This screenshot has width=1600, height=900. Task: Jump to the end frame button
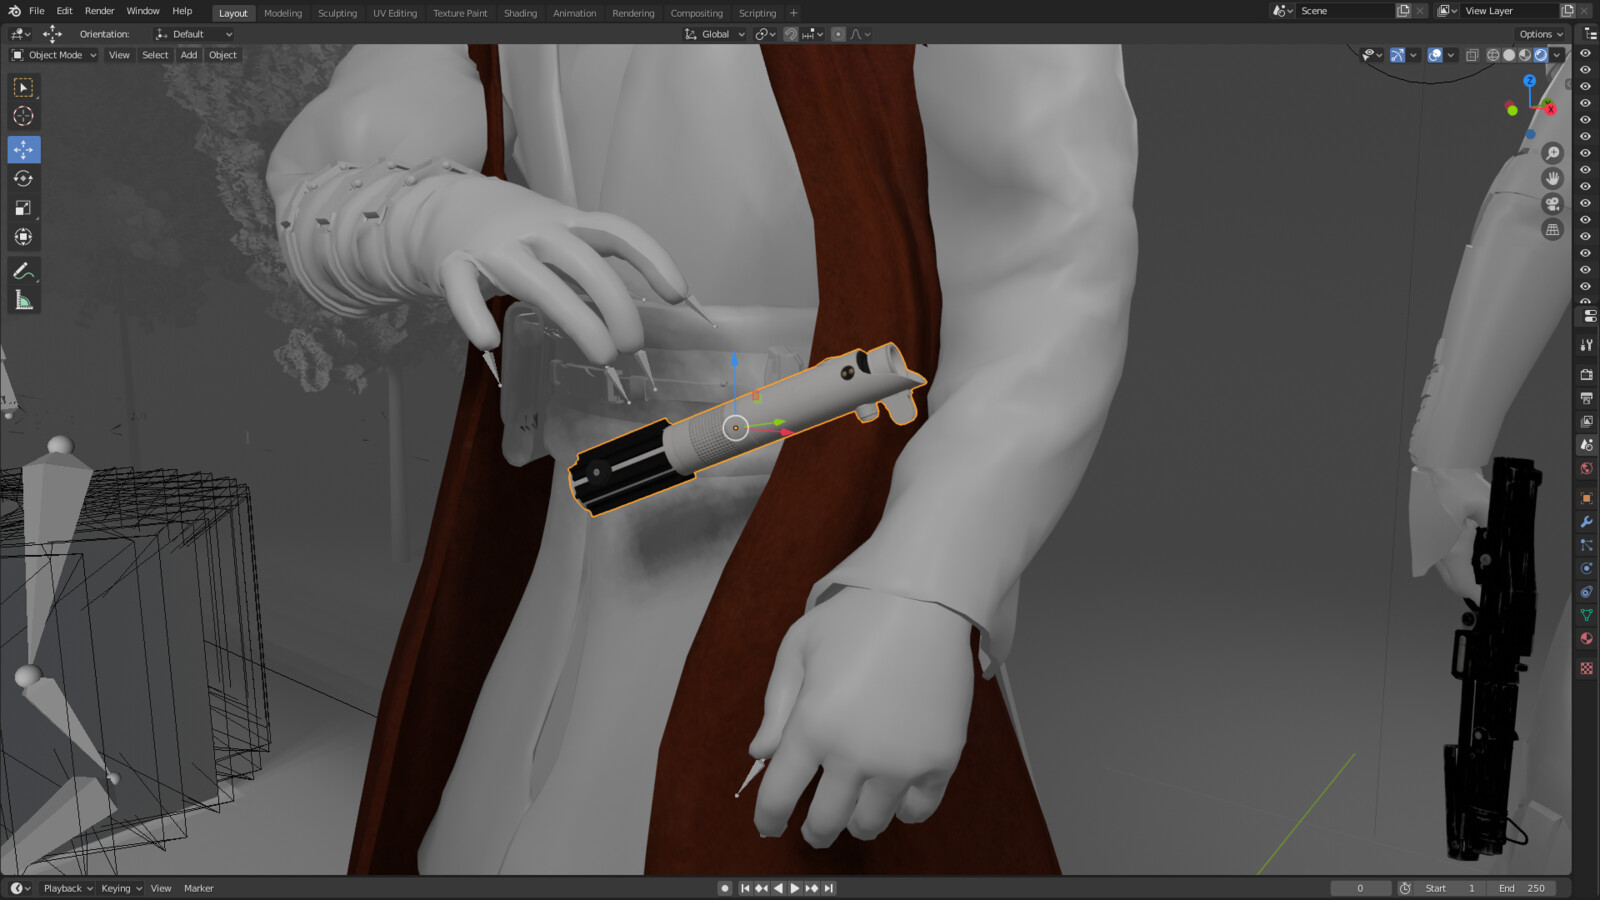click(829, 888)
